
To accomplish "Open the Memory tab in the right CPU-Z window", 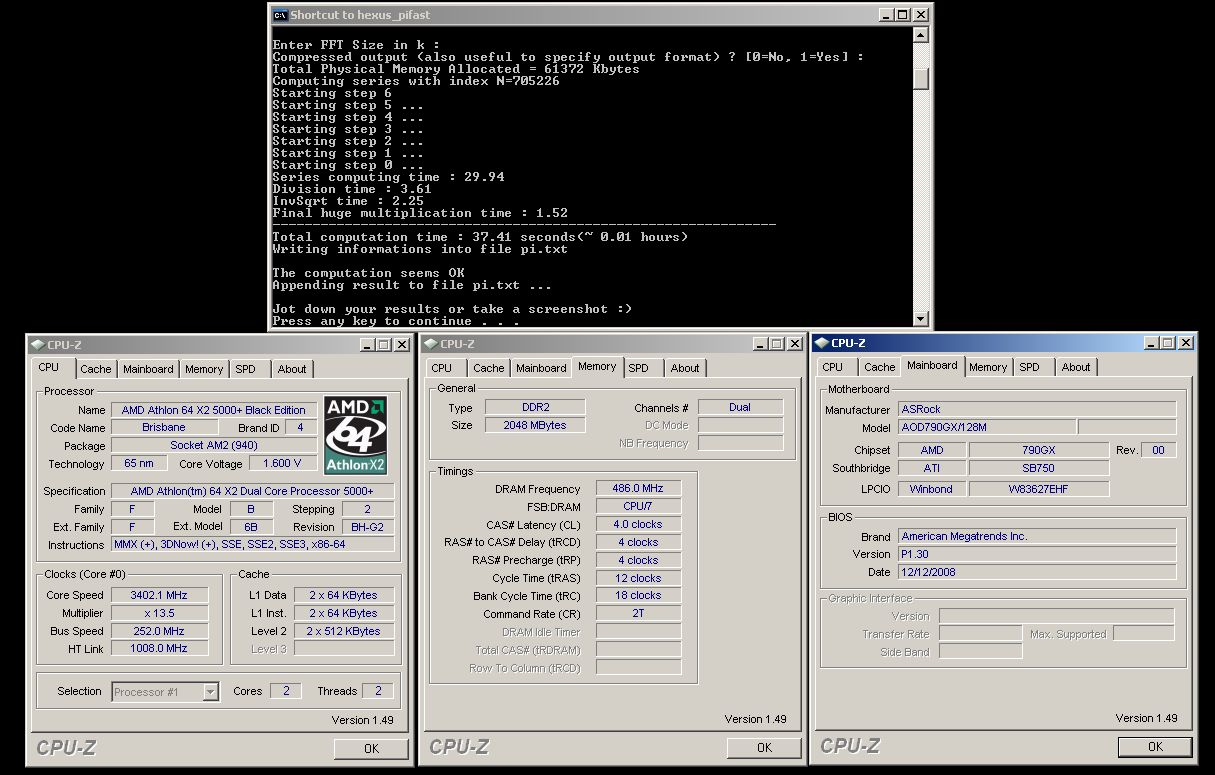I will pyautogui.click(x=988, y=367).
